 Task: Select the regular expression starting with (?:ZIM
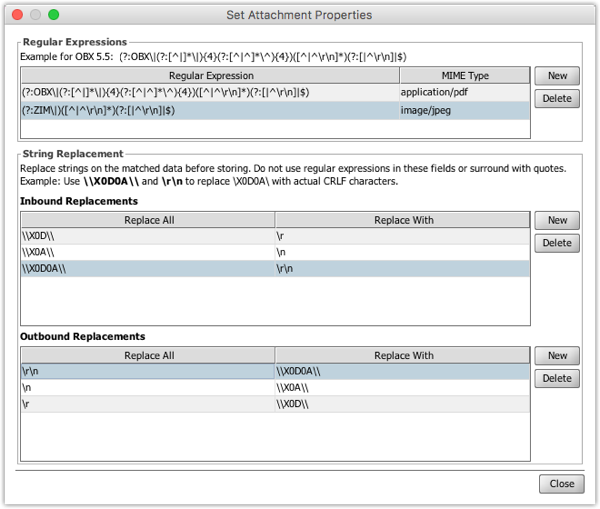210,111
